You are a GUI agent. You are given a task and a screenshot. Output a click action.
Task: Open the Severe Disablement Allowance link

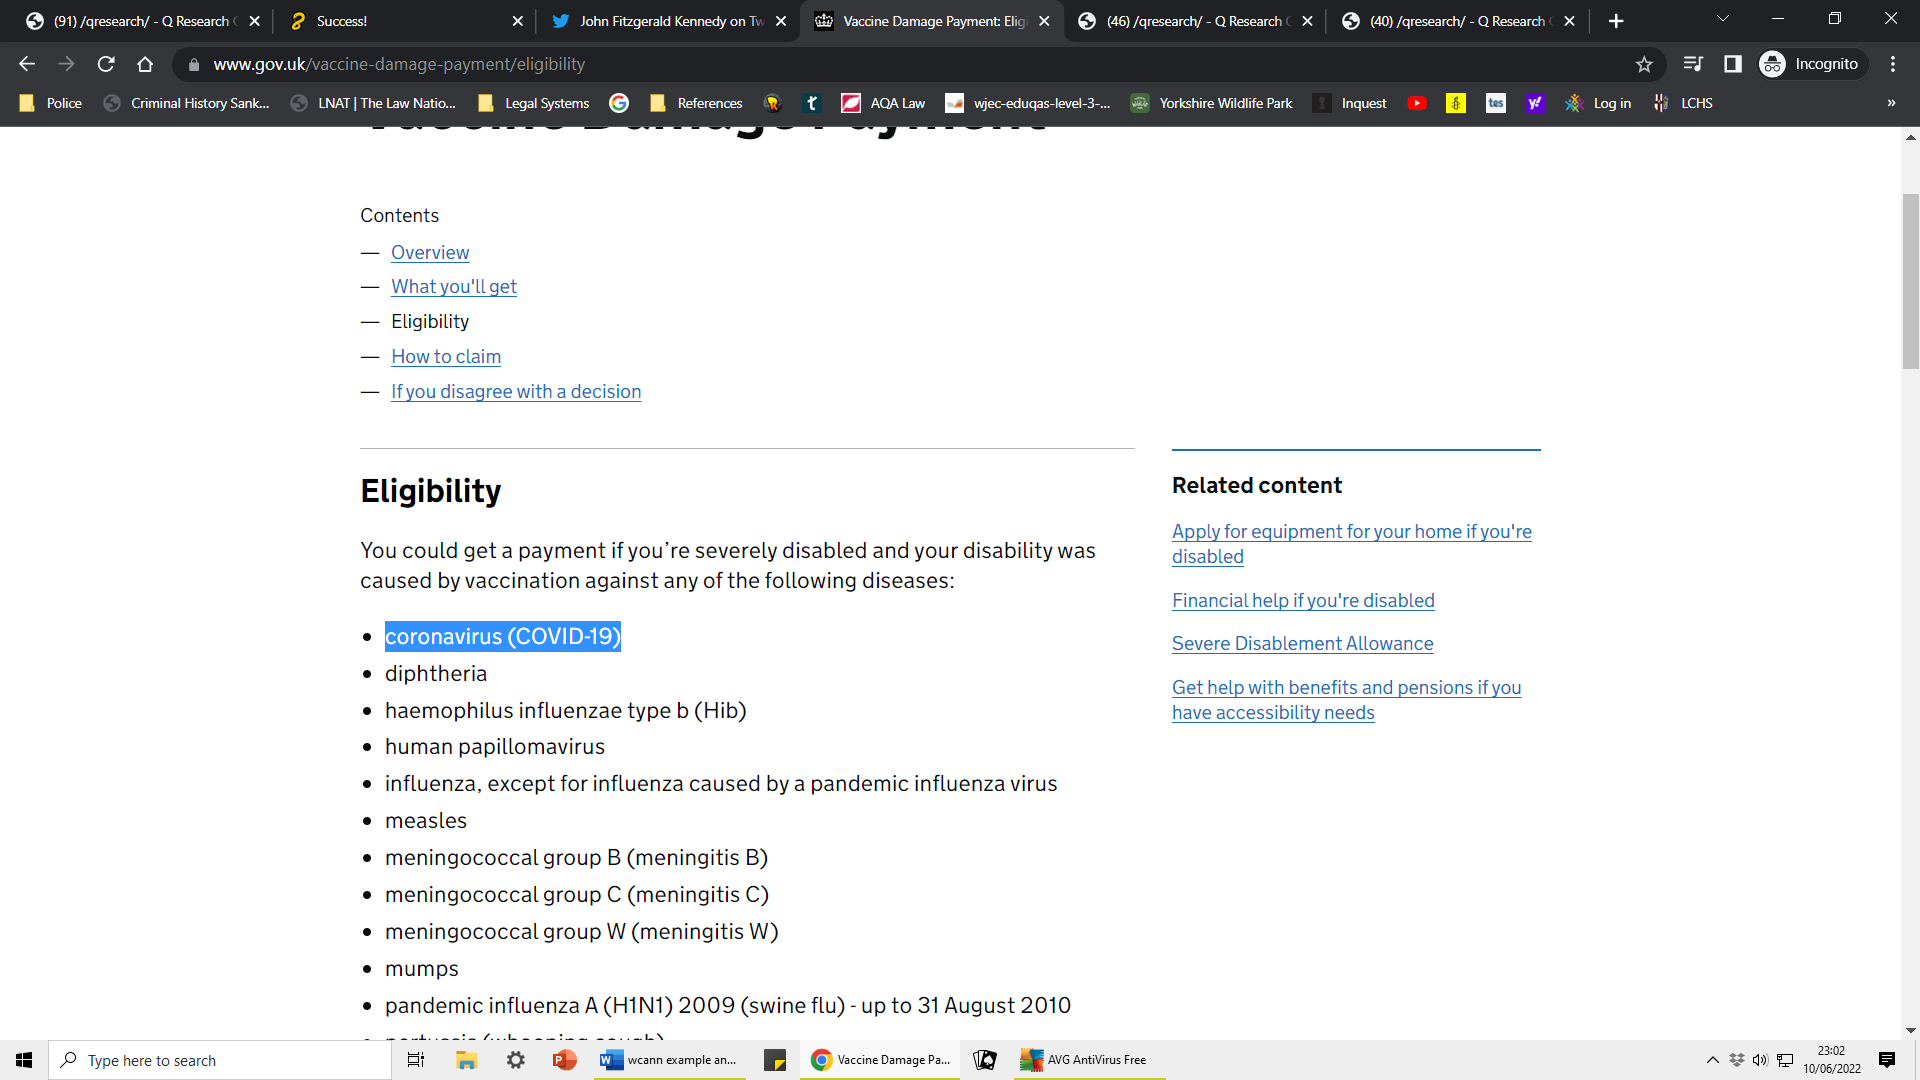(1302, 644)
